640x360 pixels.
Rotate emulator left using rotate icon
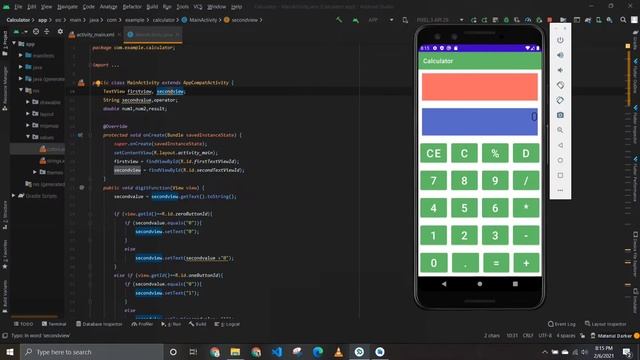pos(560,85)
